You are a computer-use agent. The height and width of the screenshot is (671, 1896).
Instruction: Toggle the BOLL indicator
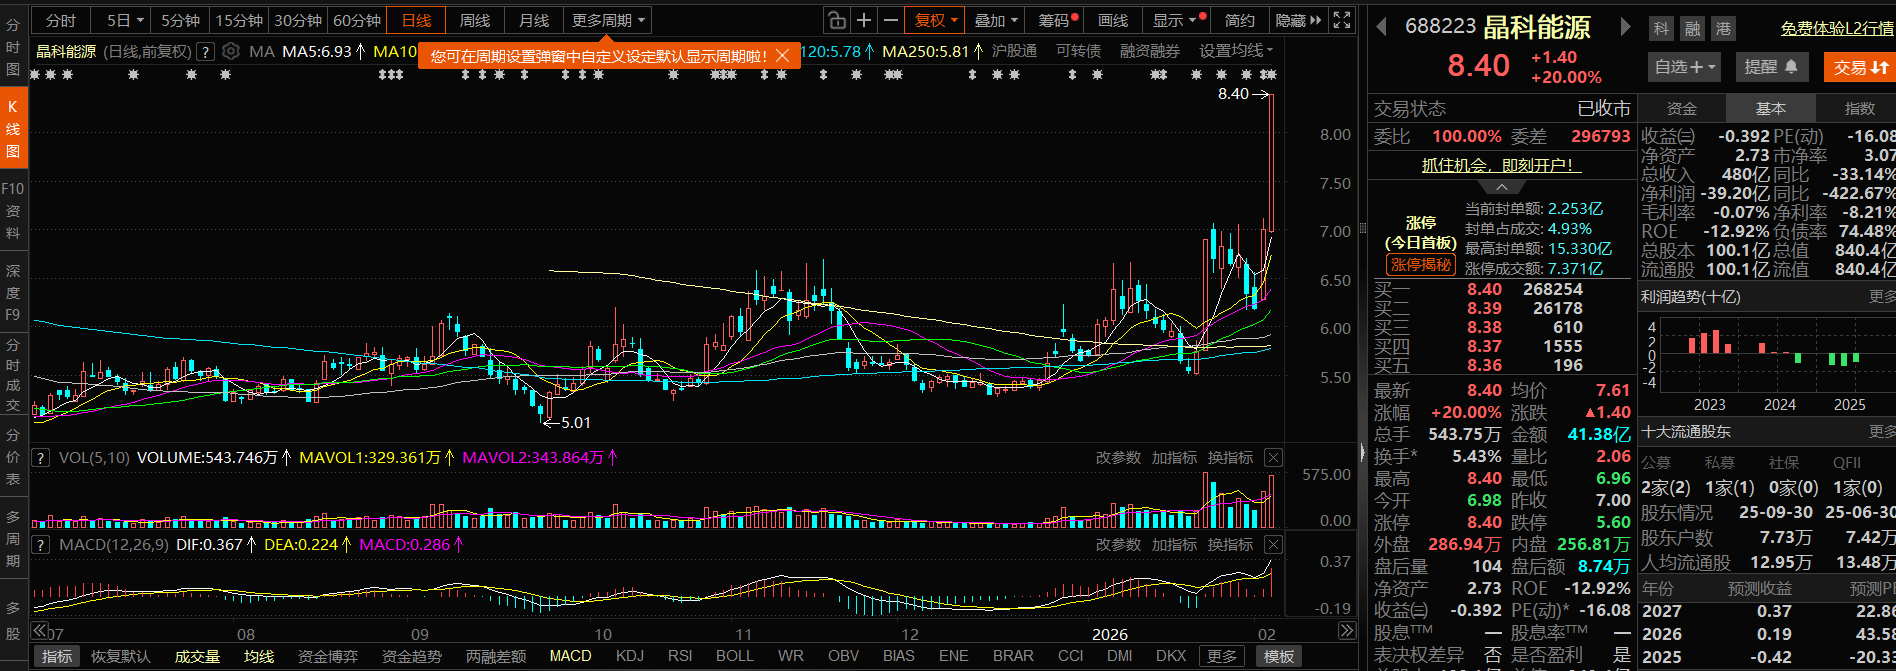click(x=734, y=656)
